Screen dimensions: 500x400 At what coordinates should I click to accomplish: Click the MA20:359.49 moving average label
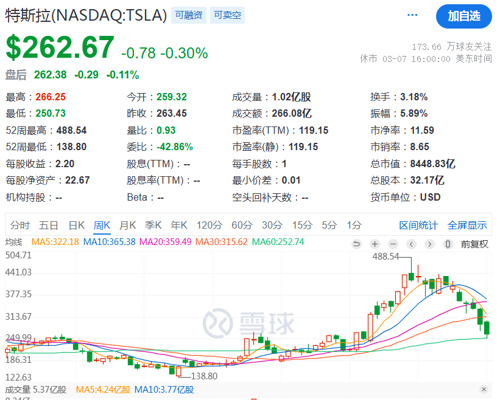tap(165, 242)
